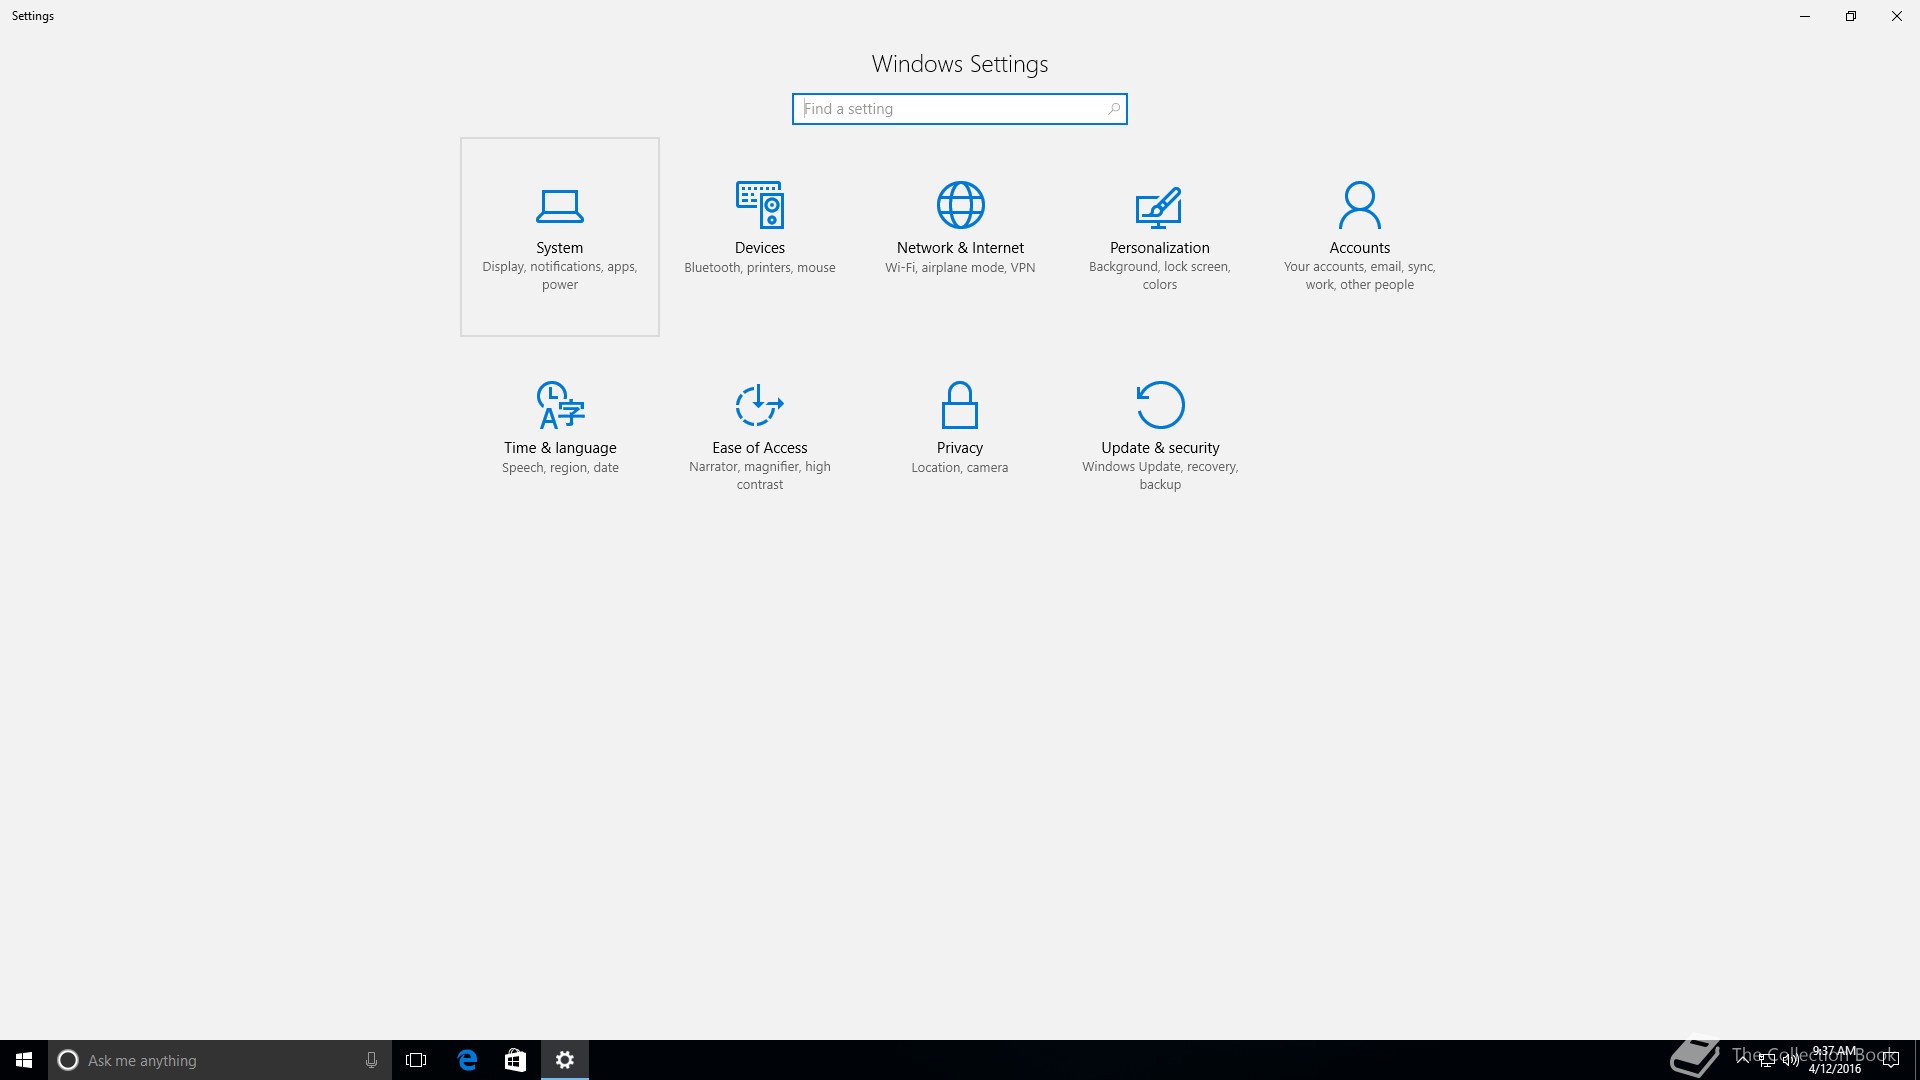Close the Settings window
Image resolution: width=1920 pixels, height=1080 pixels.
click(1897, 16)
